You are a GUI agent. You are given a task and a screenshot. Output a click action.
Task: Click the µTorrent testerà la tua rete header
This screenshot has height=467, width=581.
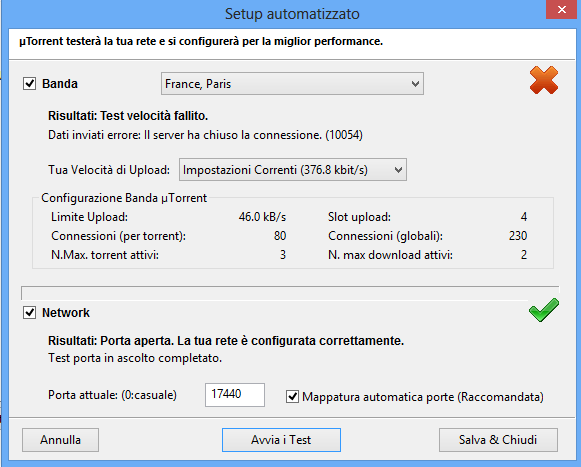(x=201, y=41)
